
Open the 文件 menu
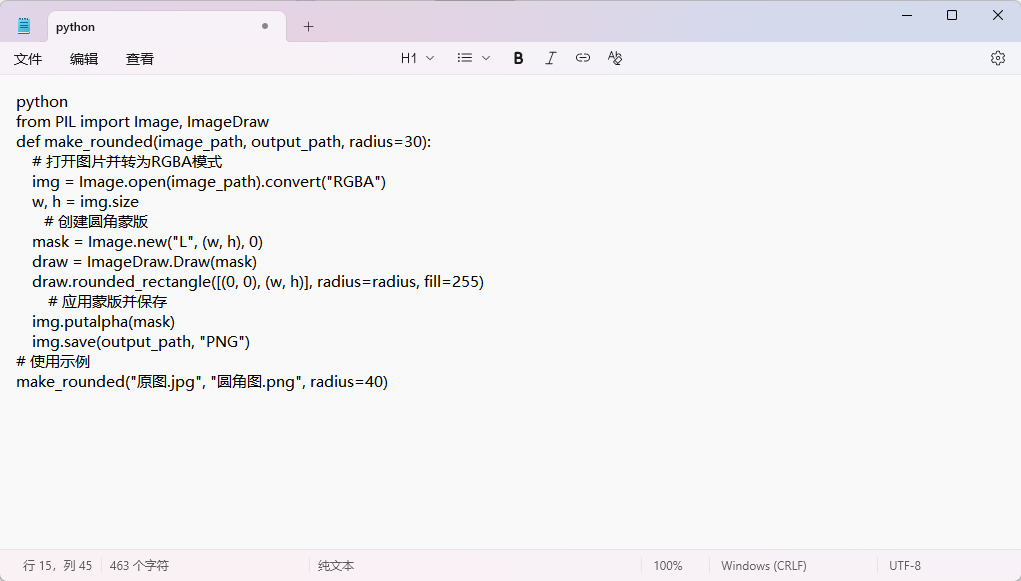[28, 59]
